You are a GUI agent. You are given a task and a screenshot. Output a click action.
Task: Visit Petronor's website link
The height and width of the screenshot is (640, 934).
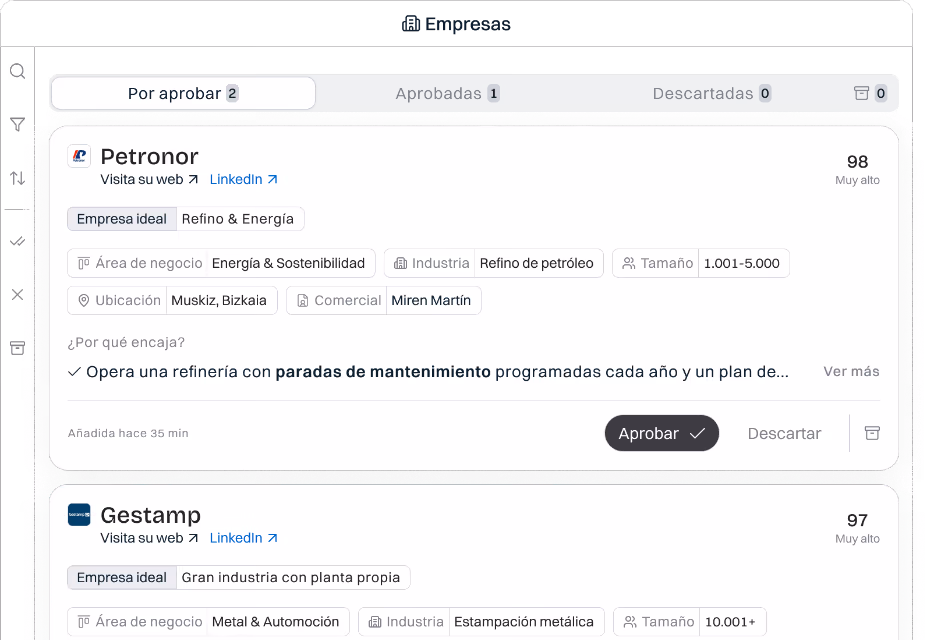tap(149, 179)
